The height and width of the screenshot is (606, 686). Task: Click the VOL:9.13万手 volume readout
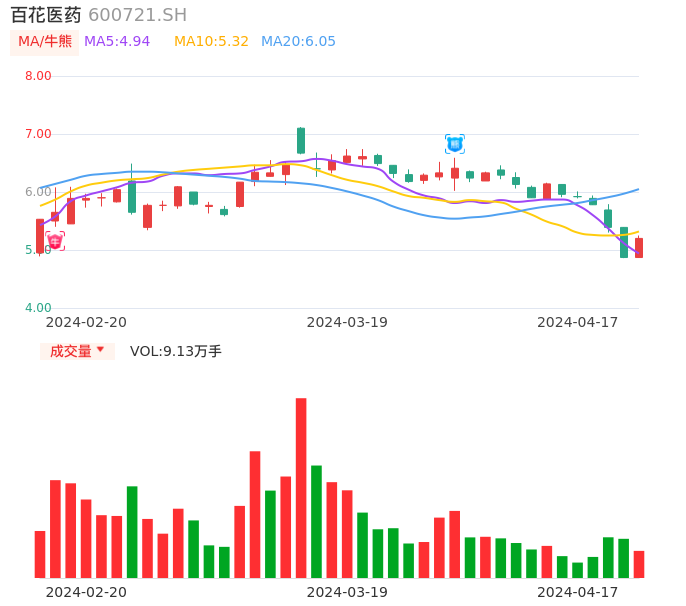(176, 351)
